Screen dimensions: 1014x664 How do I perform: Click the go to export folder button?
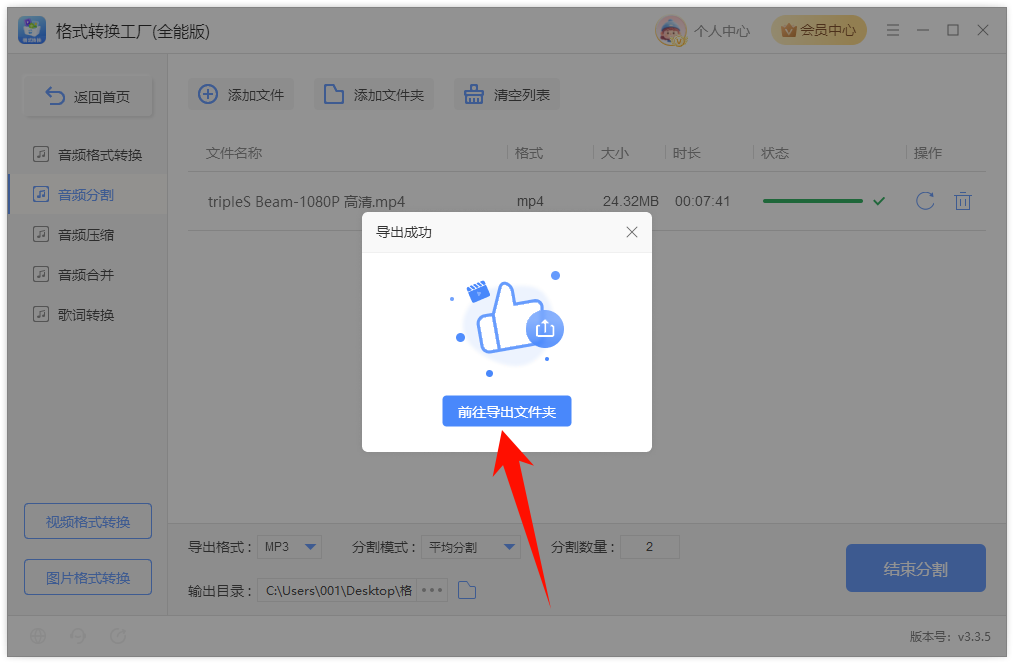pyautogui.click(x=506, y=411)
